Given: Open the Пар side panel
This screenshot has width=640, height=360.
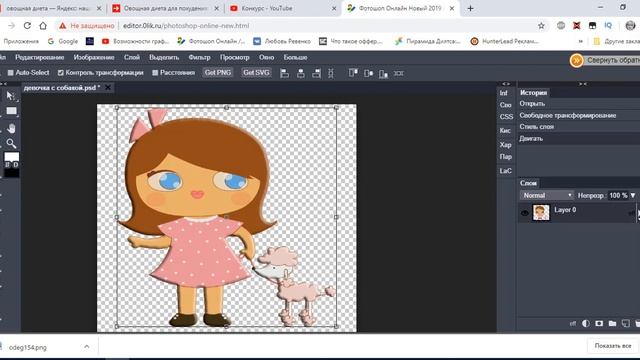Looking at the screenshot, I should click(x=505, y=157).
